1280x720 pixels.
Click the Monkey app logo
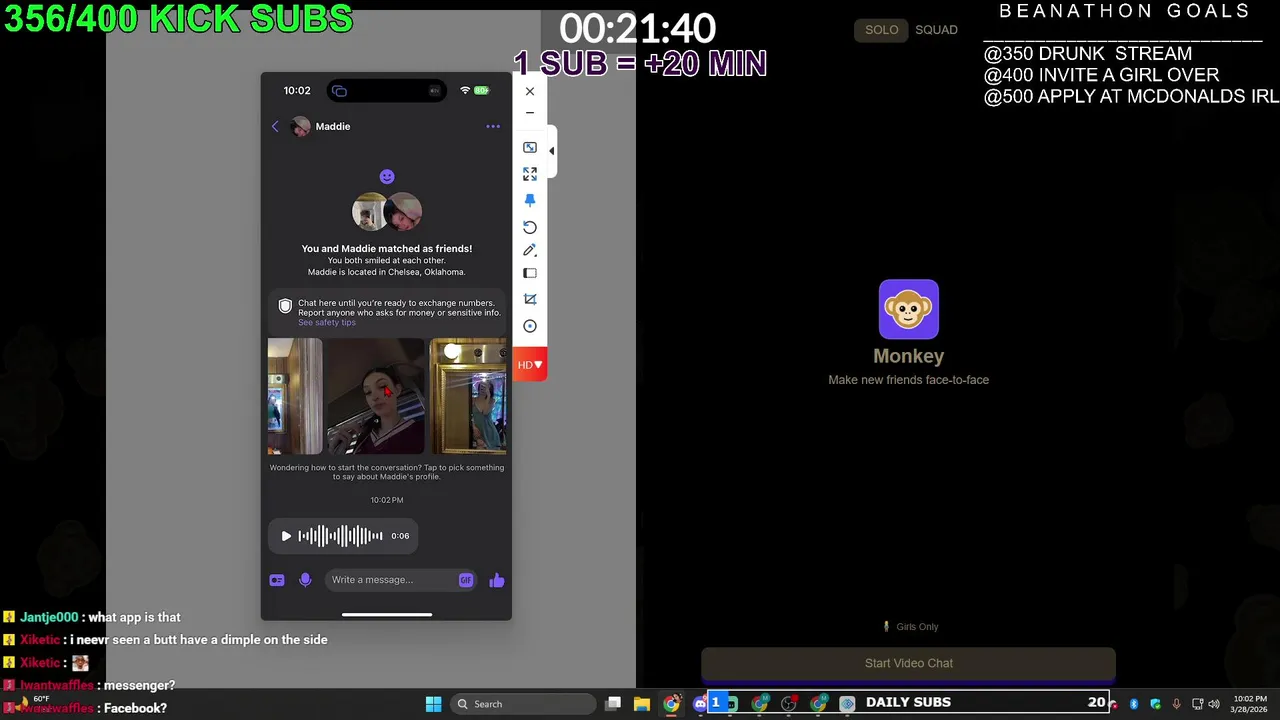tap(909, 309)
